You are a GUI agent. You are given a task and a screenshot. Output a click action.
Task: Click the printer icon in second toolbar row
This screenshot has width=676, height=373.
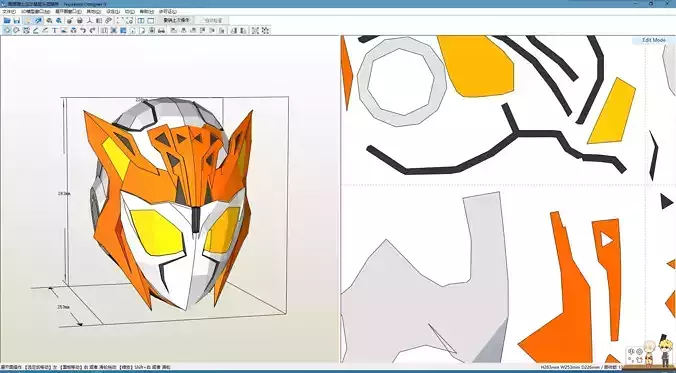coord(161,30)
